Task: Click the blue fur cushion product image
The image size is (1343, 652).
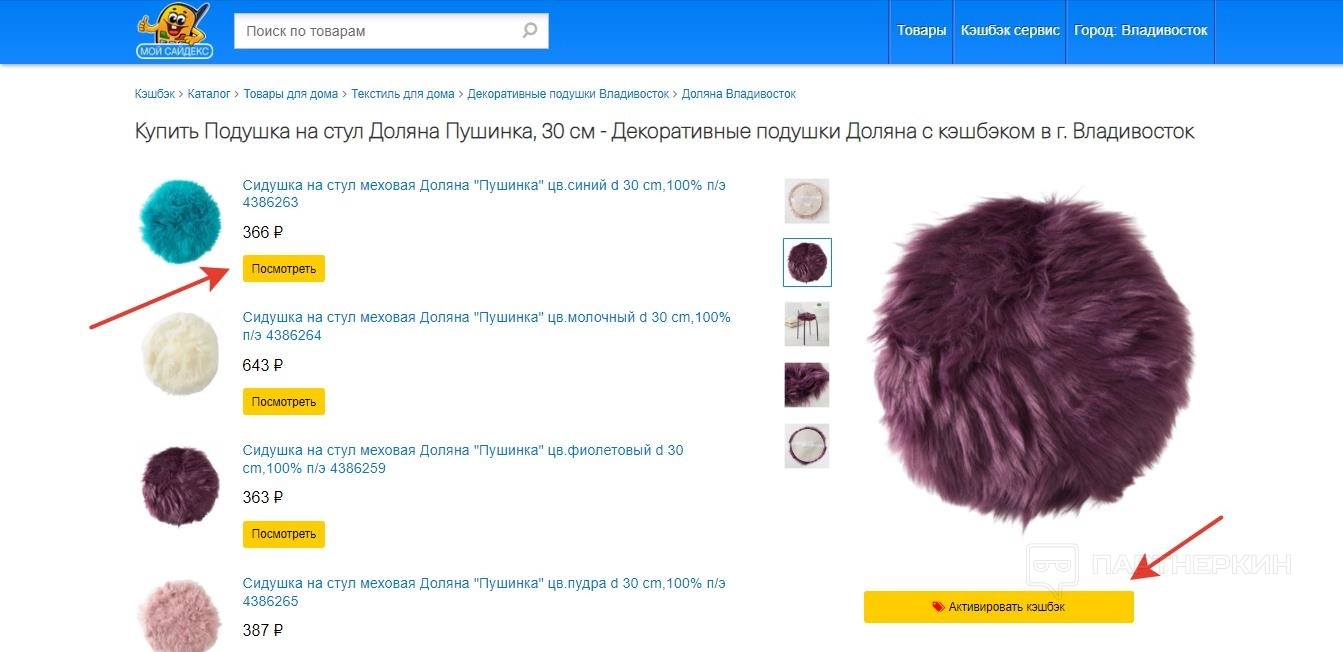Action: (x=179, y=222)
